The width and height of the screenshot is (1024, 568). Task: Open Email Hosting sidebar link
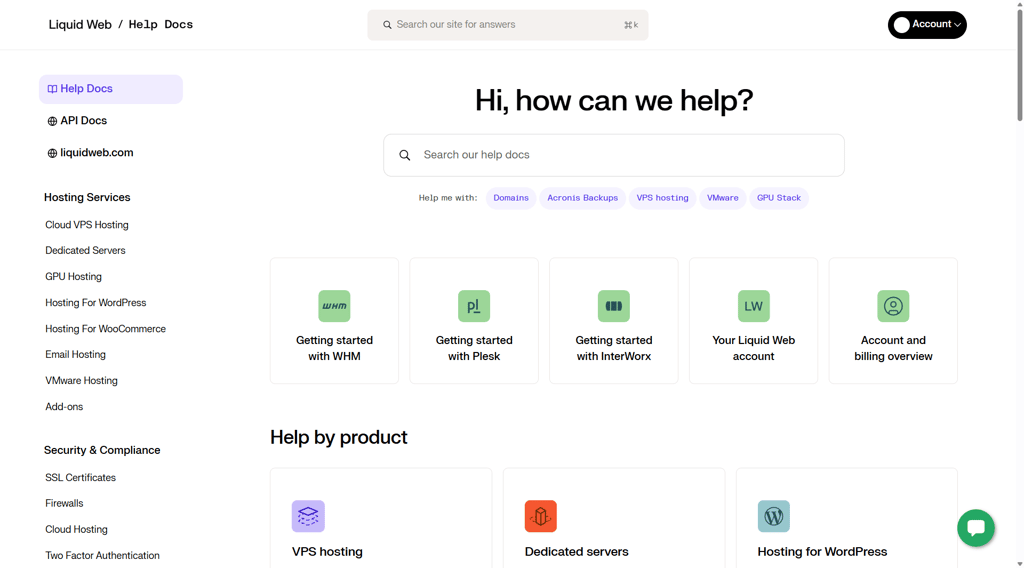75,354
